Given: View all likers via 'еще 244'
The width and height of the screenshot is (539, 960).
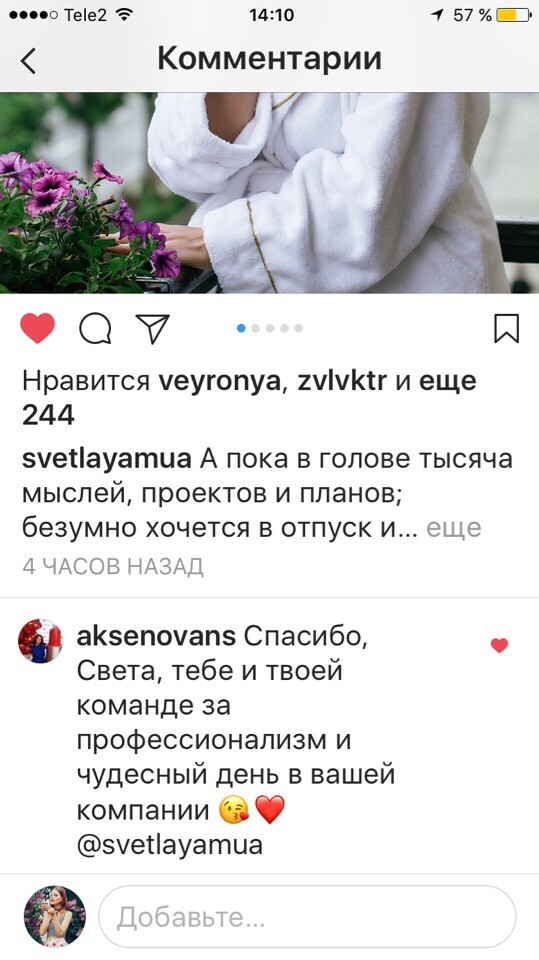Looking at the screenshot, I should [249, 398].
